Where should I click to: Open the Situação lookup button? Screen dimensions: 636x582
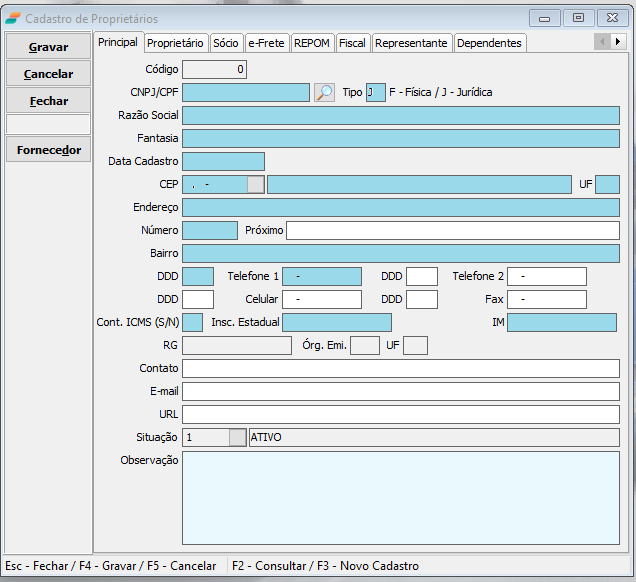237,437
